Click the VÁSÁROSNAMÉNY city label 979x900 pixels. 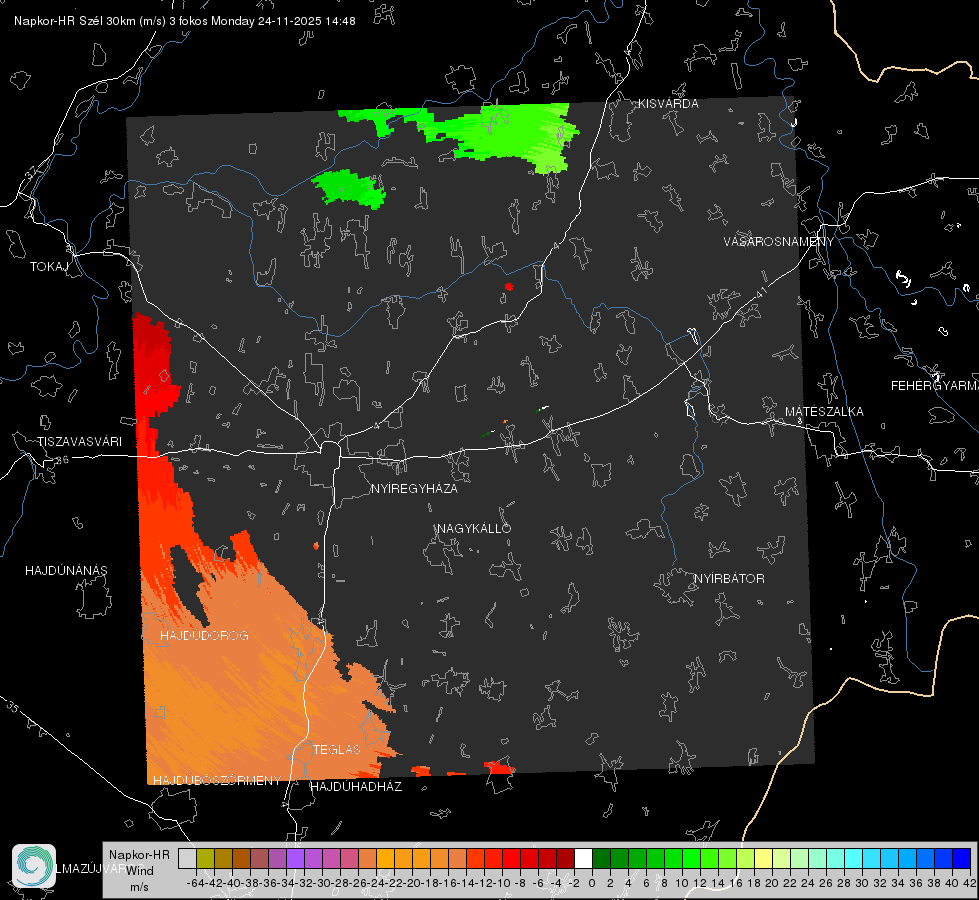(x=779, y=242)
